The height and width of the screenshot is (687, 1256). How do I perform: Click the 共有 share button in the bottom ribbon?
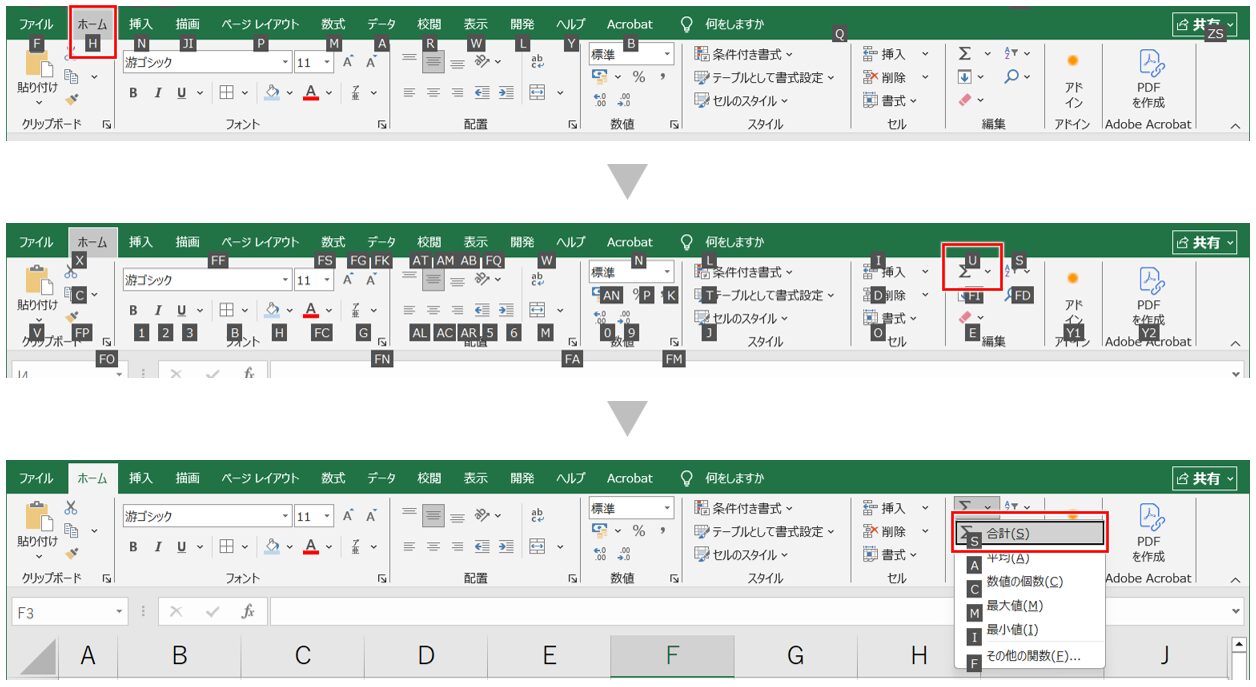[1205, 479]
